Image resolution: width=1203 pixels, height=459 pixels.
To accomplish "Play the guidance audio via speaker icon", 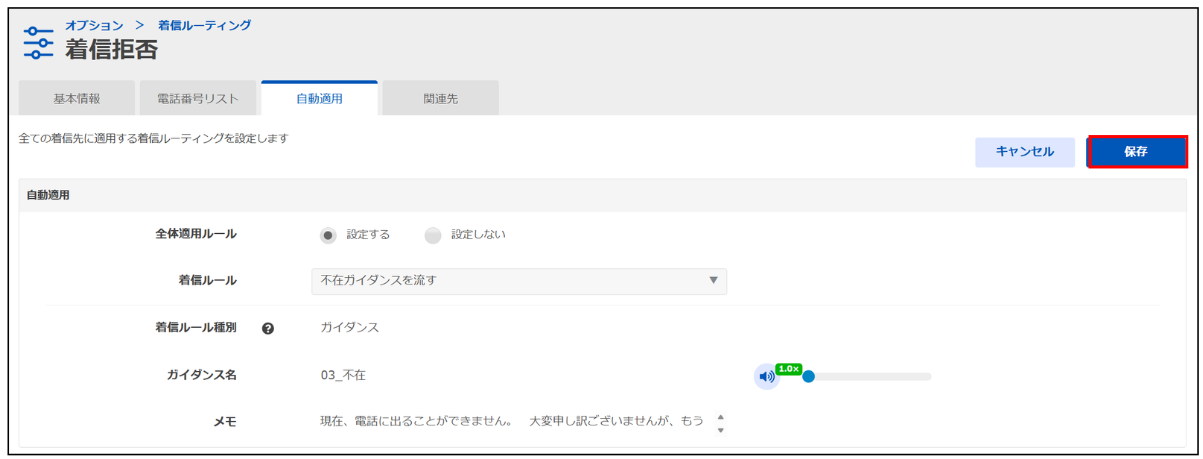I will (766, 377).
